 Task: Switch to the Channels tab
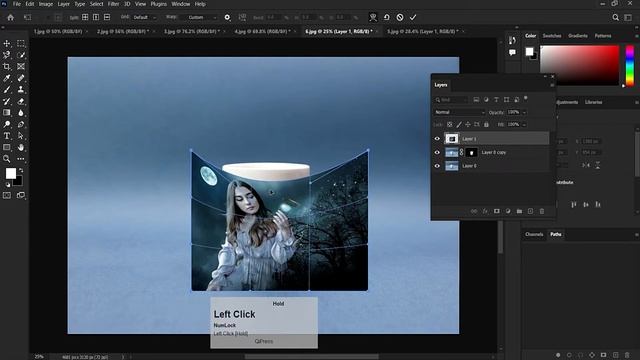coord(534,234)
